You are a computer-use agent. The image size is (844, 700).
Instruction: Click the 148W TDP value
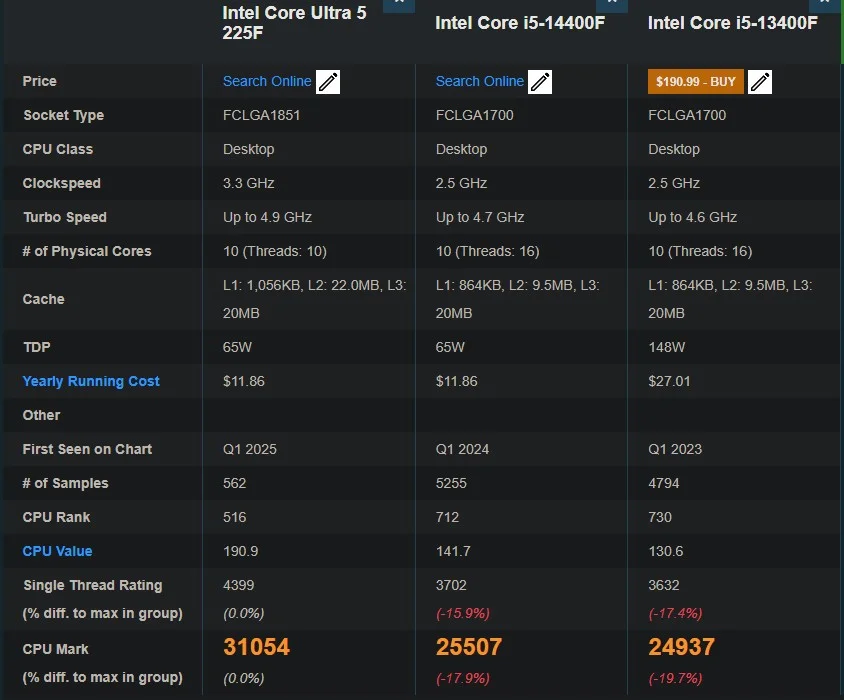(667, 347)
